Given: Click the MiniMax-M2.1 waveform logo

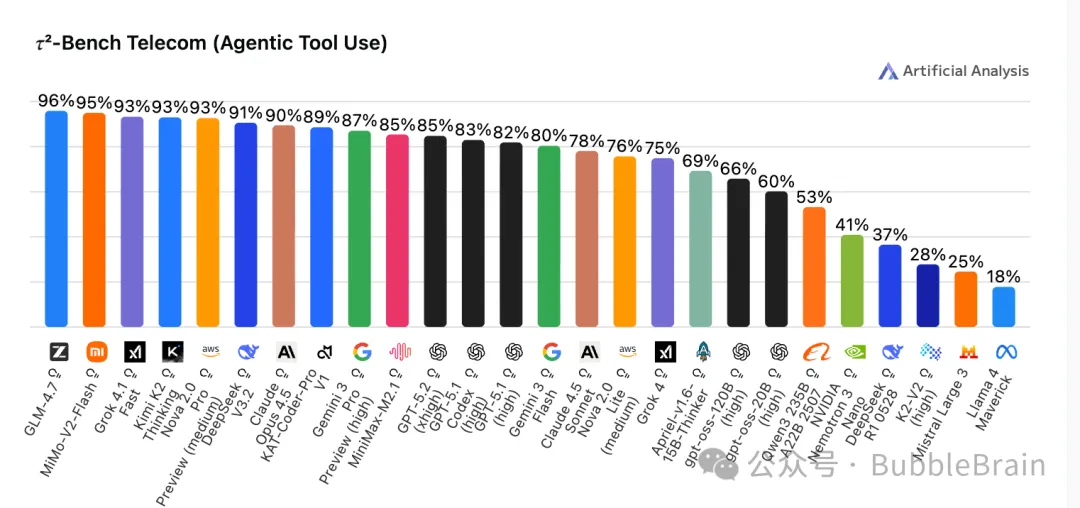Looking at the screenshot, I should [x=399, y=351].
